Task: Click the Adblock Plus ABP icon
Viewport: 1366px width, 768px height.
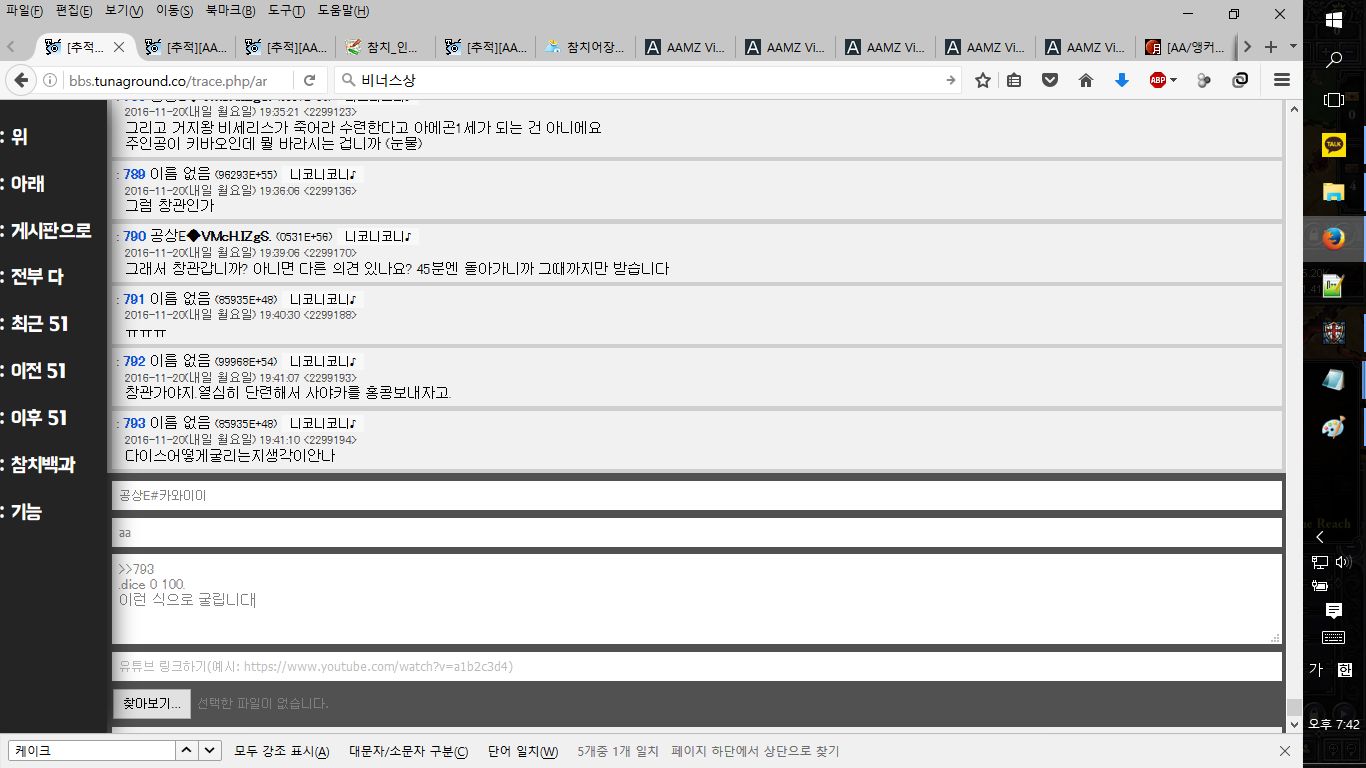Action: point(1158,80)
